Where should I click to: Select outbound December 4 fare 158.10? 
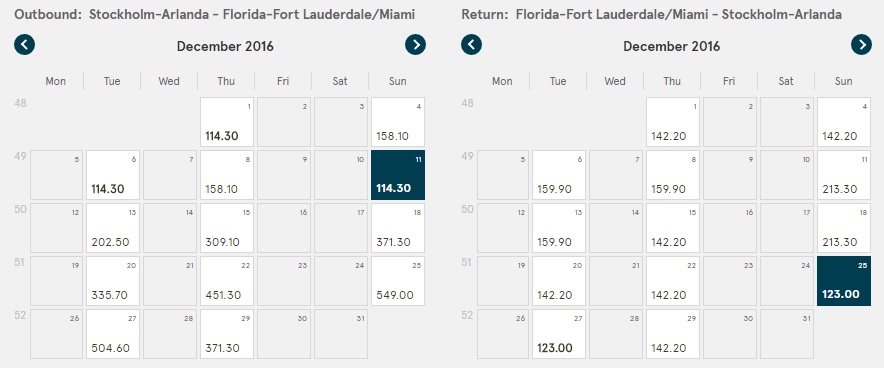[398, 122]
